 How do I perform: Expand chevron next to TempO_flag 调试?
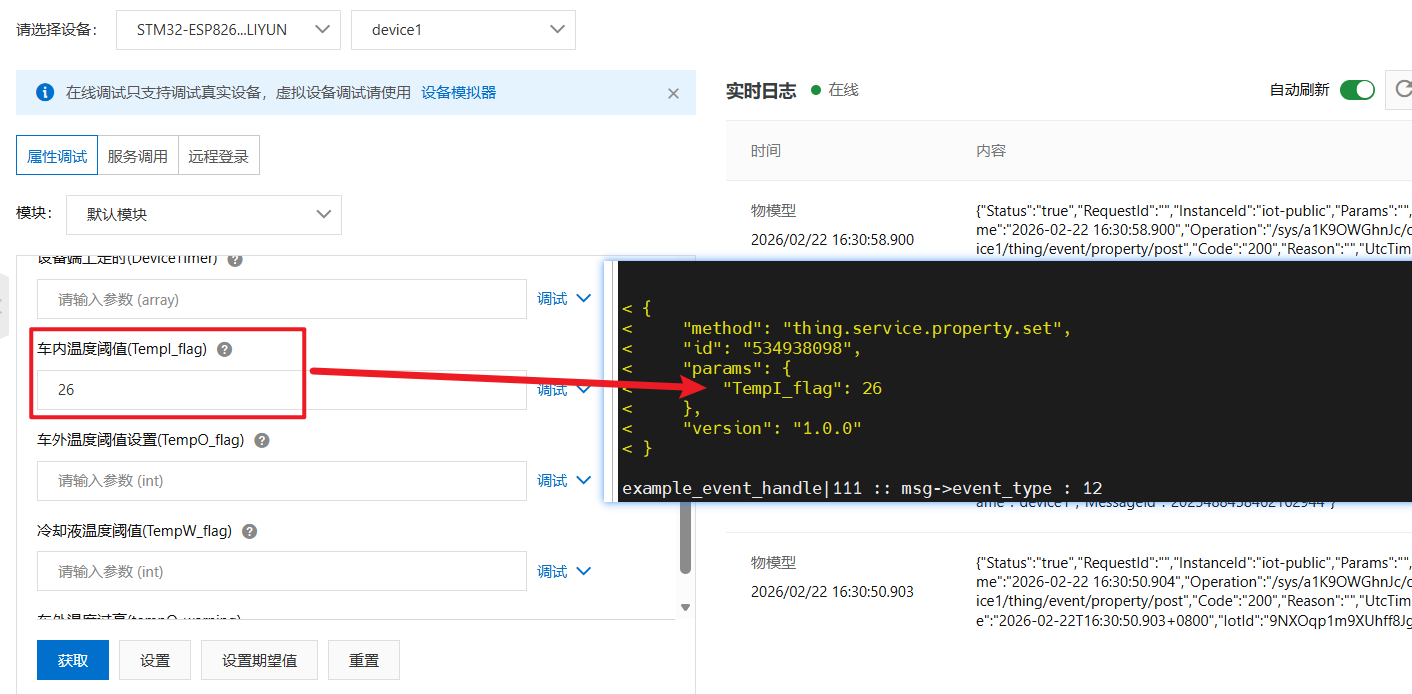[584, 481]
